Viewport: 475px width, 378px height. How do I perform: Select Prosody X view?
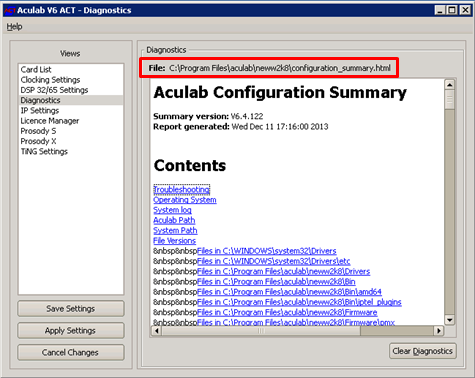(x=71, y=141)
